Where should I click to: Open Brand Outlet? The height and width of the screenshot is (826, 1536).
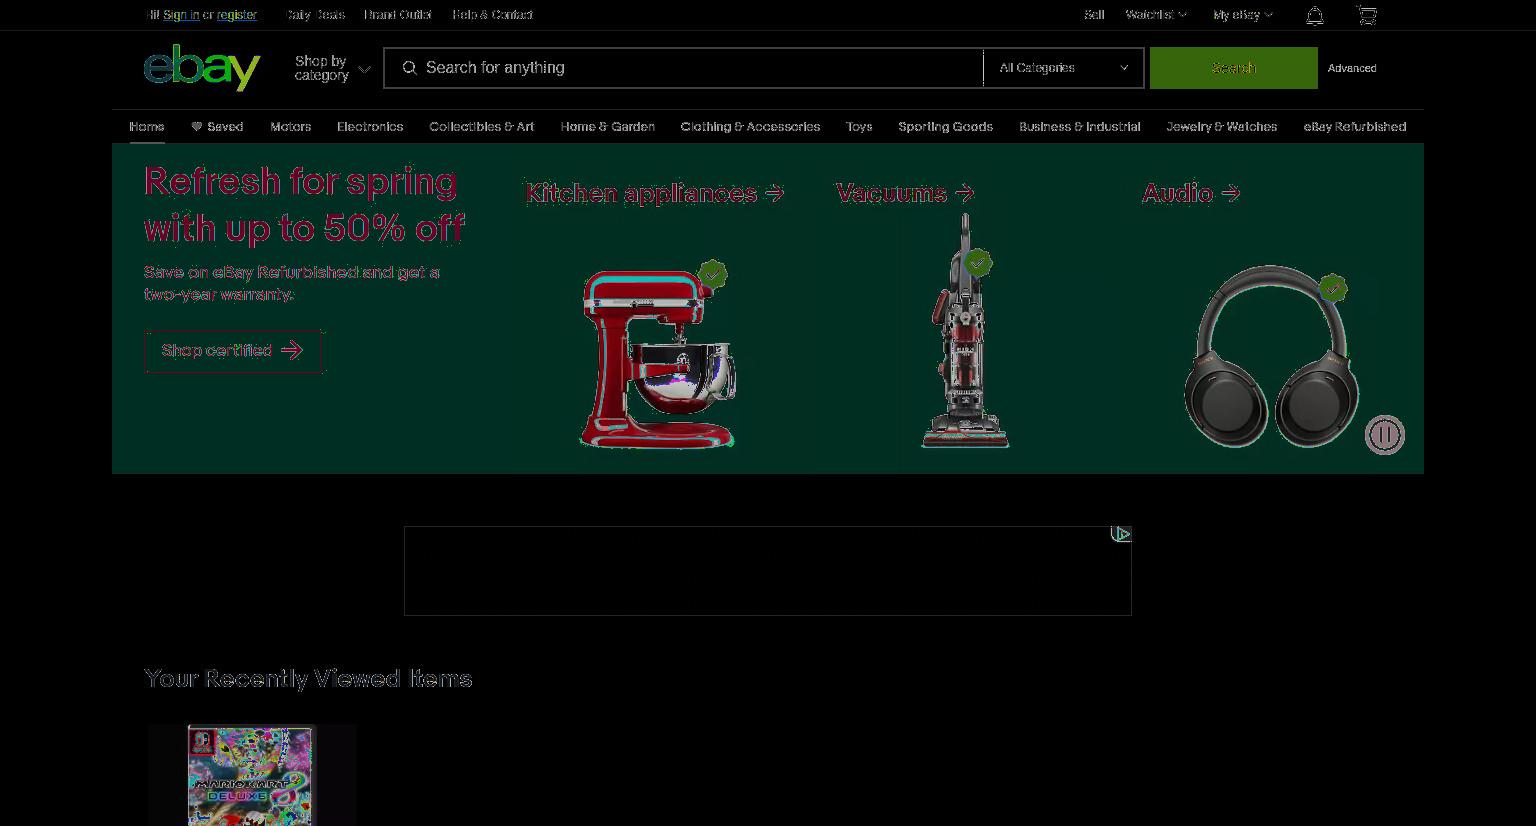[x=397, y=15]
